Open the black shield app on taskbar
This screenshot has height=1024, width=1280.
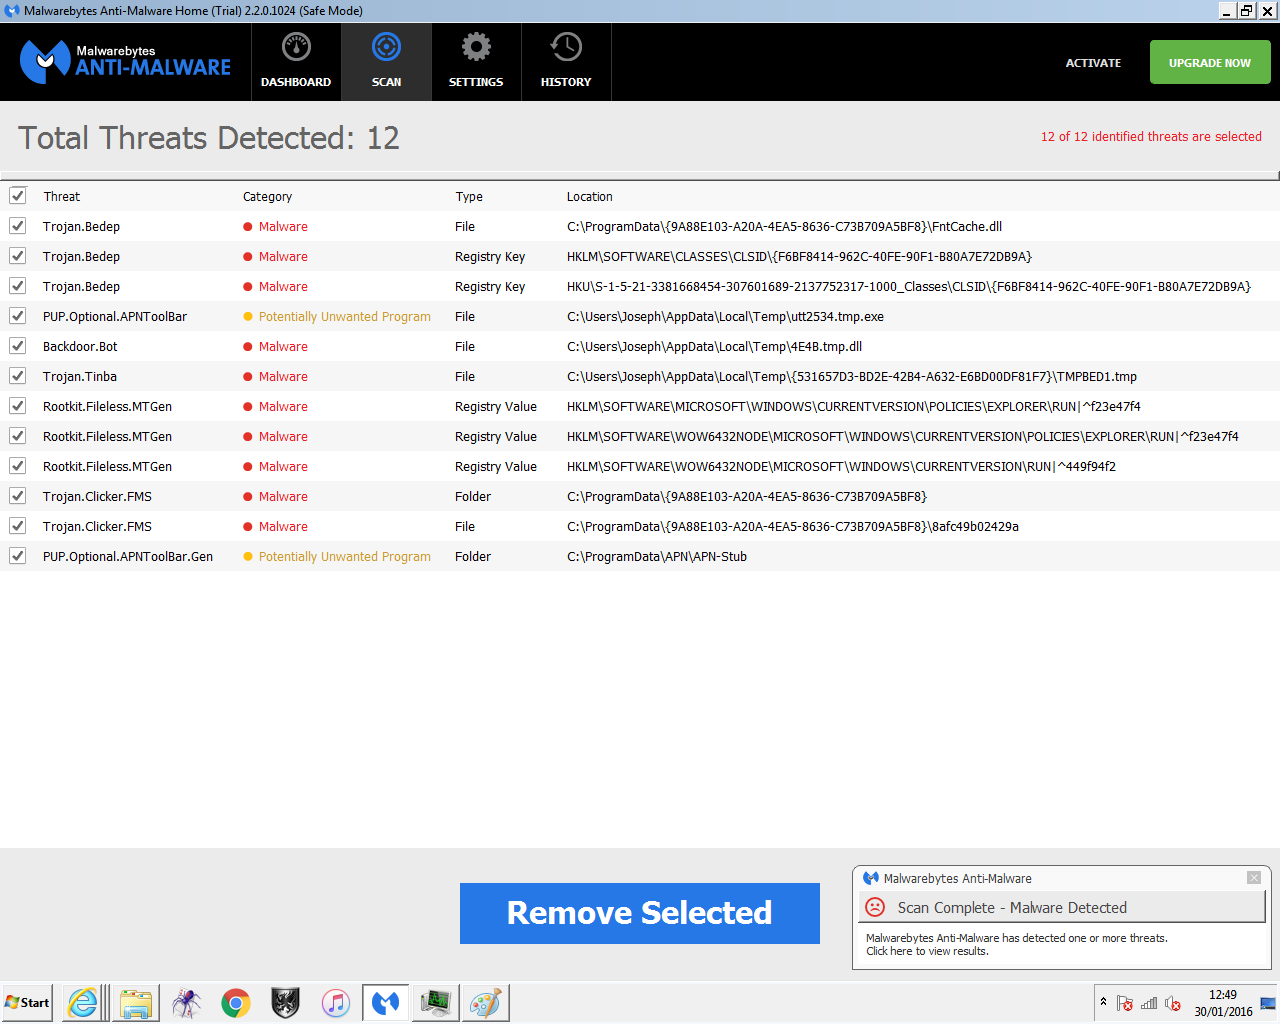[286, 1003]
